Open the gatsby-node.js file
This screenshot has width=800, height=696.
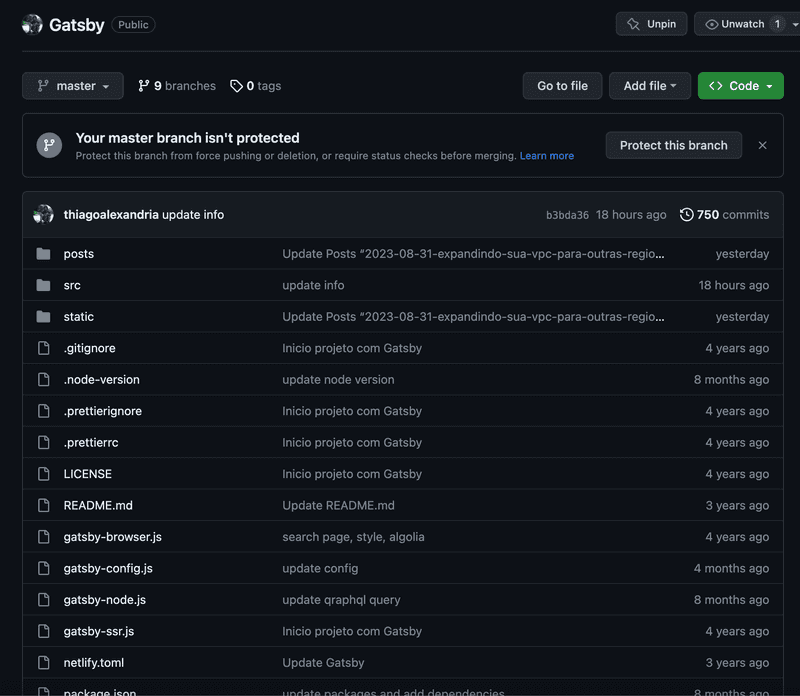click(x=105, y=600)
